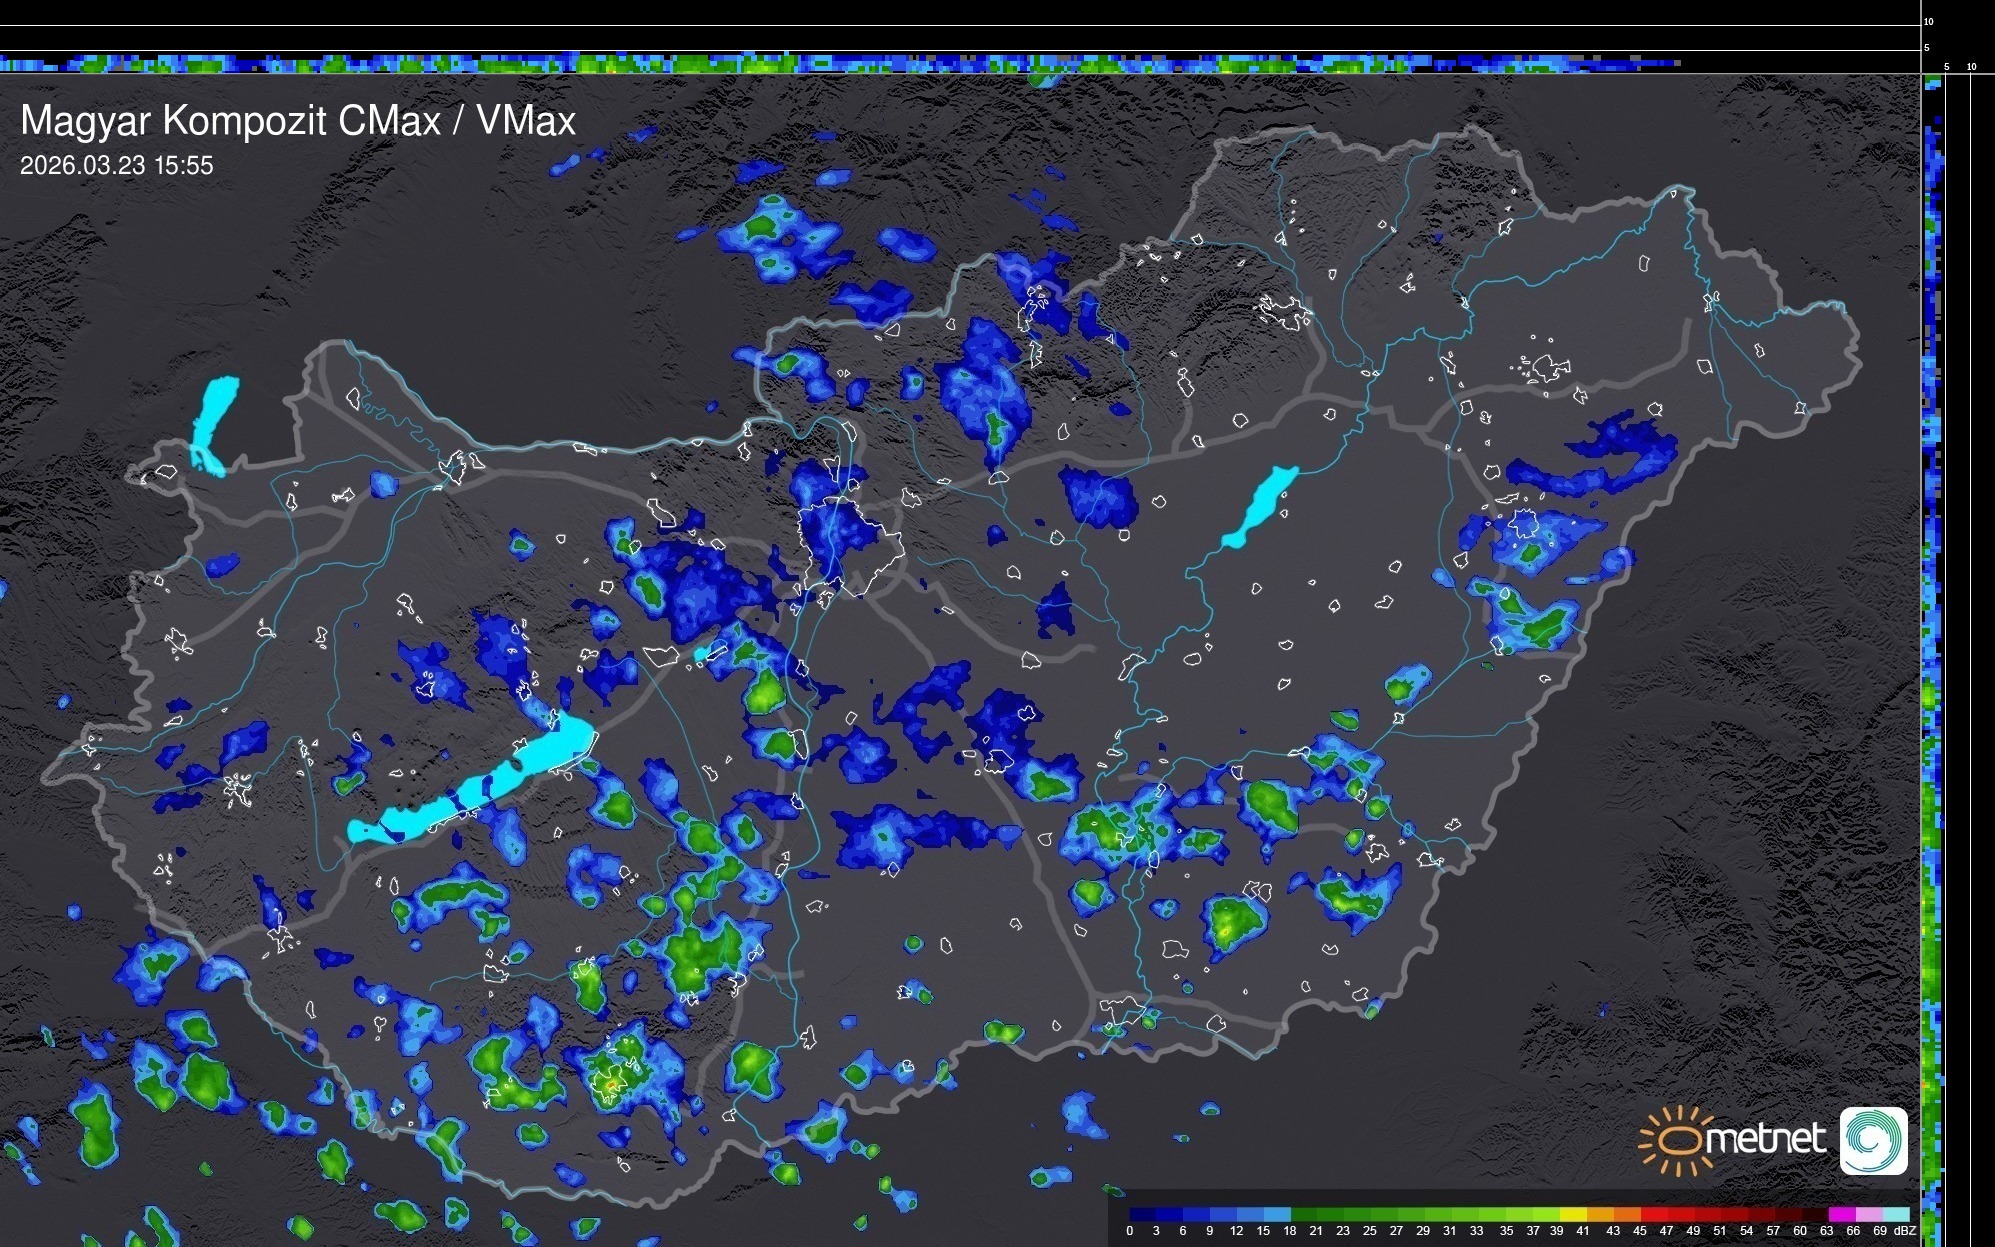Click the green 21 dBZ legend swatch
Image resolution: width=1995 pixels, height=1247 pixels.
tap(1329, 1214)
